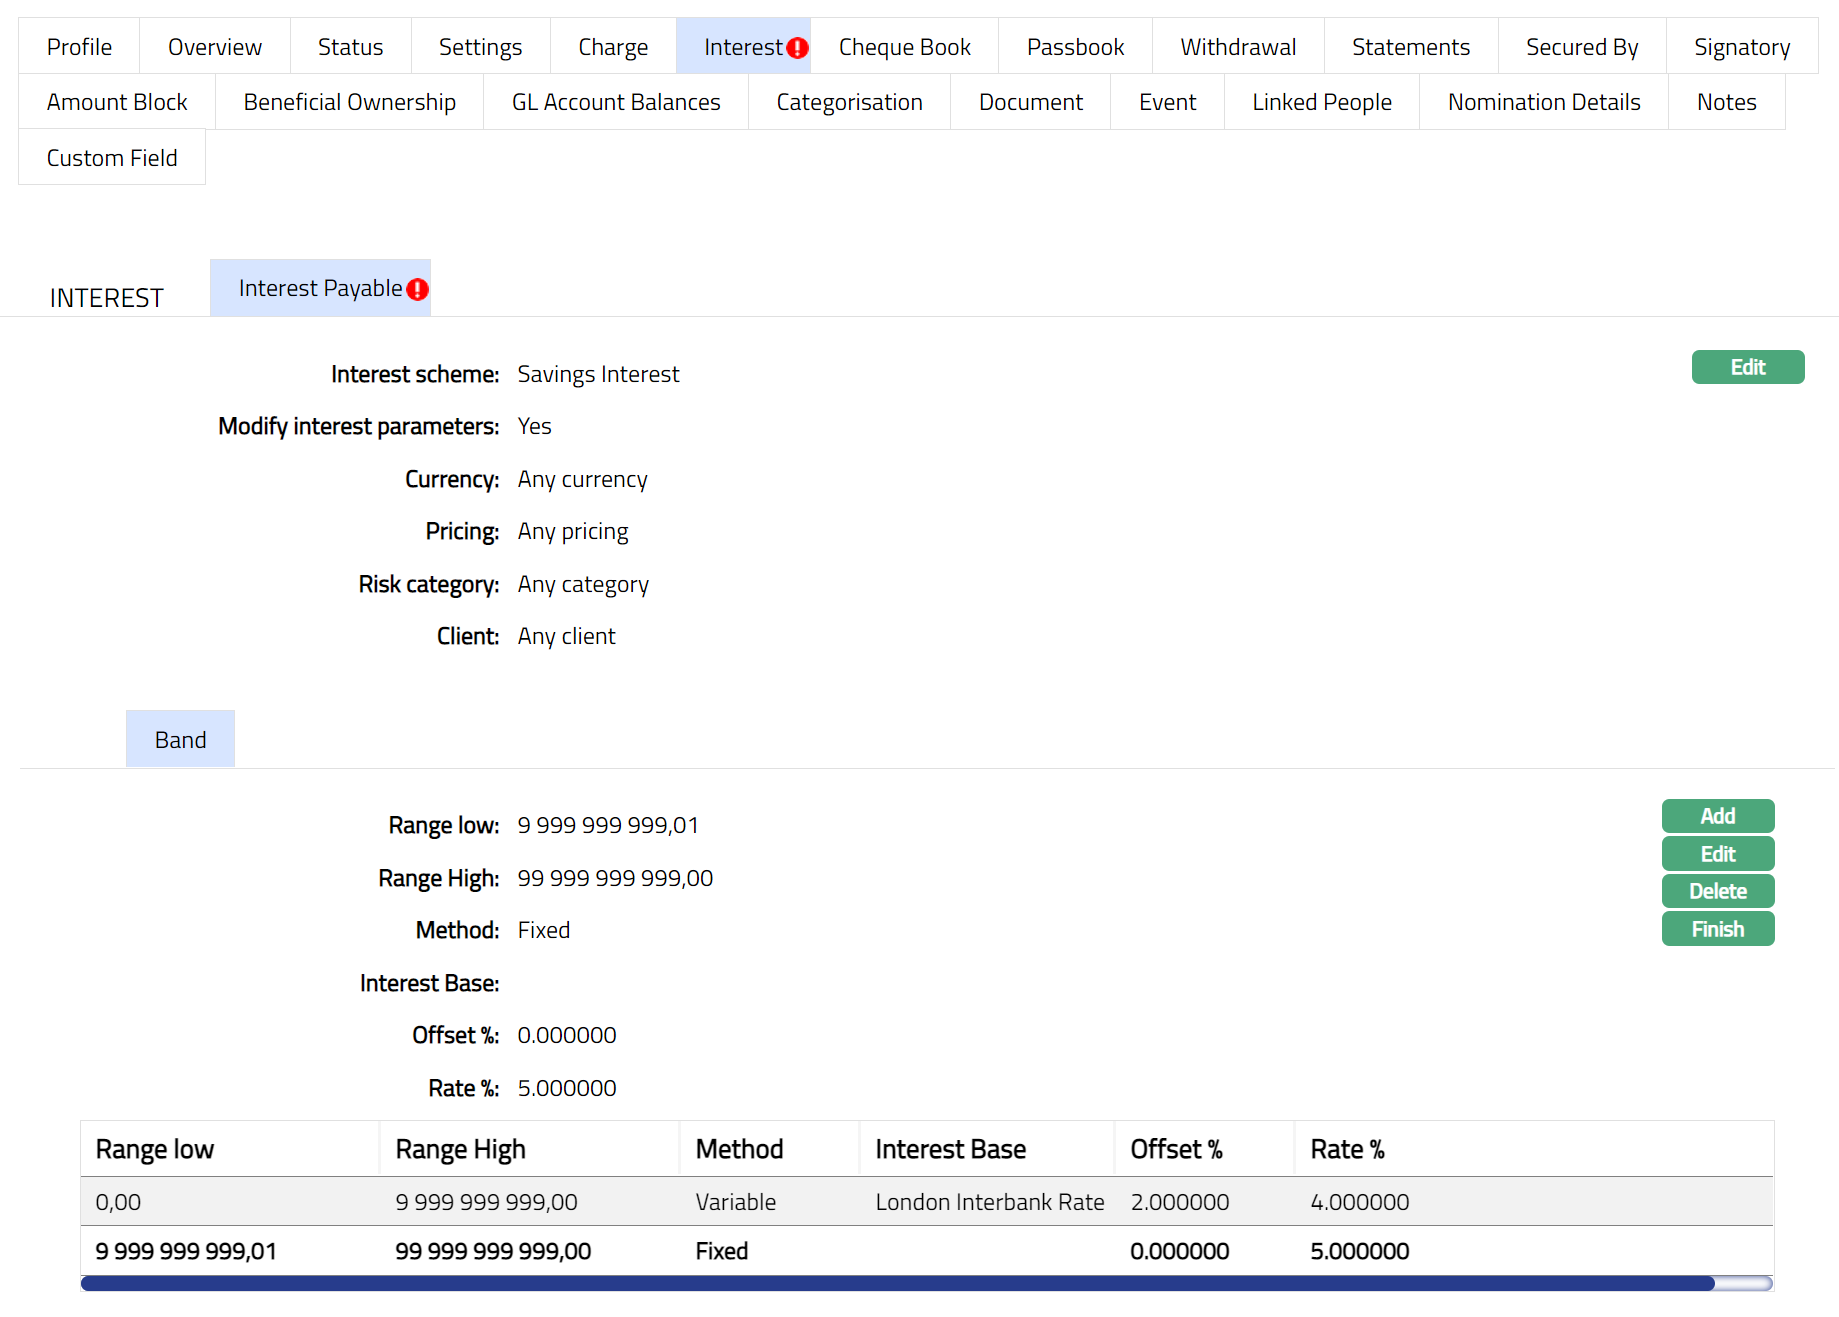Edit the selected band entry

(1717, 854)
